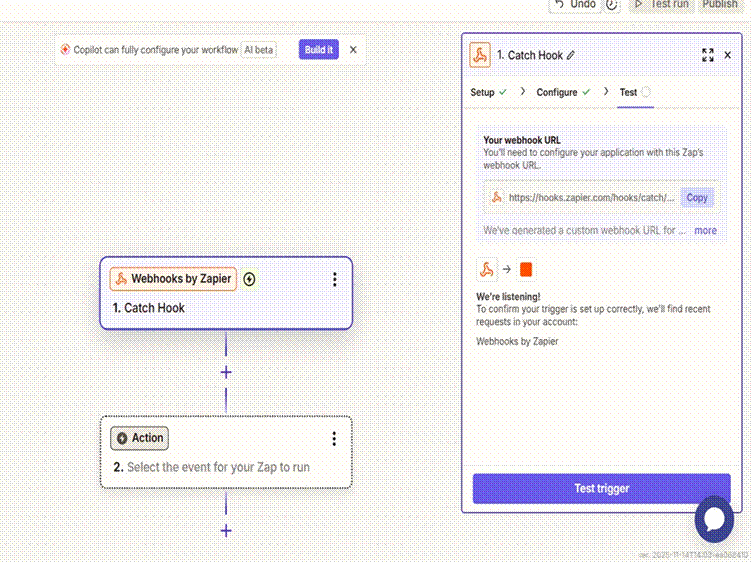Click the AI beta badge
The height and width of the screenshot is (562, 751).
point(259,50)
